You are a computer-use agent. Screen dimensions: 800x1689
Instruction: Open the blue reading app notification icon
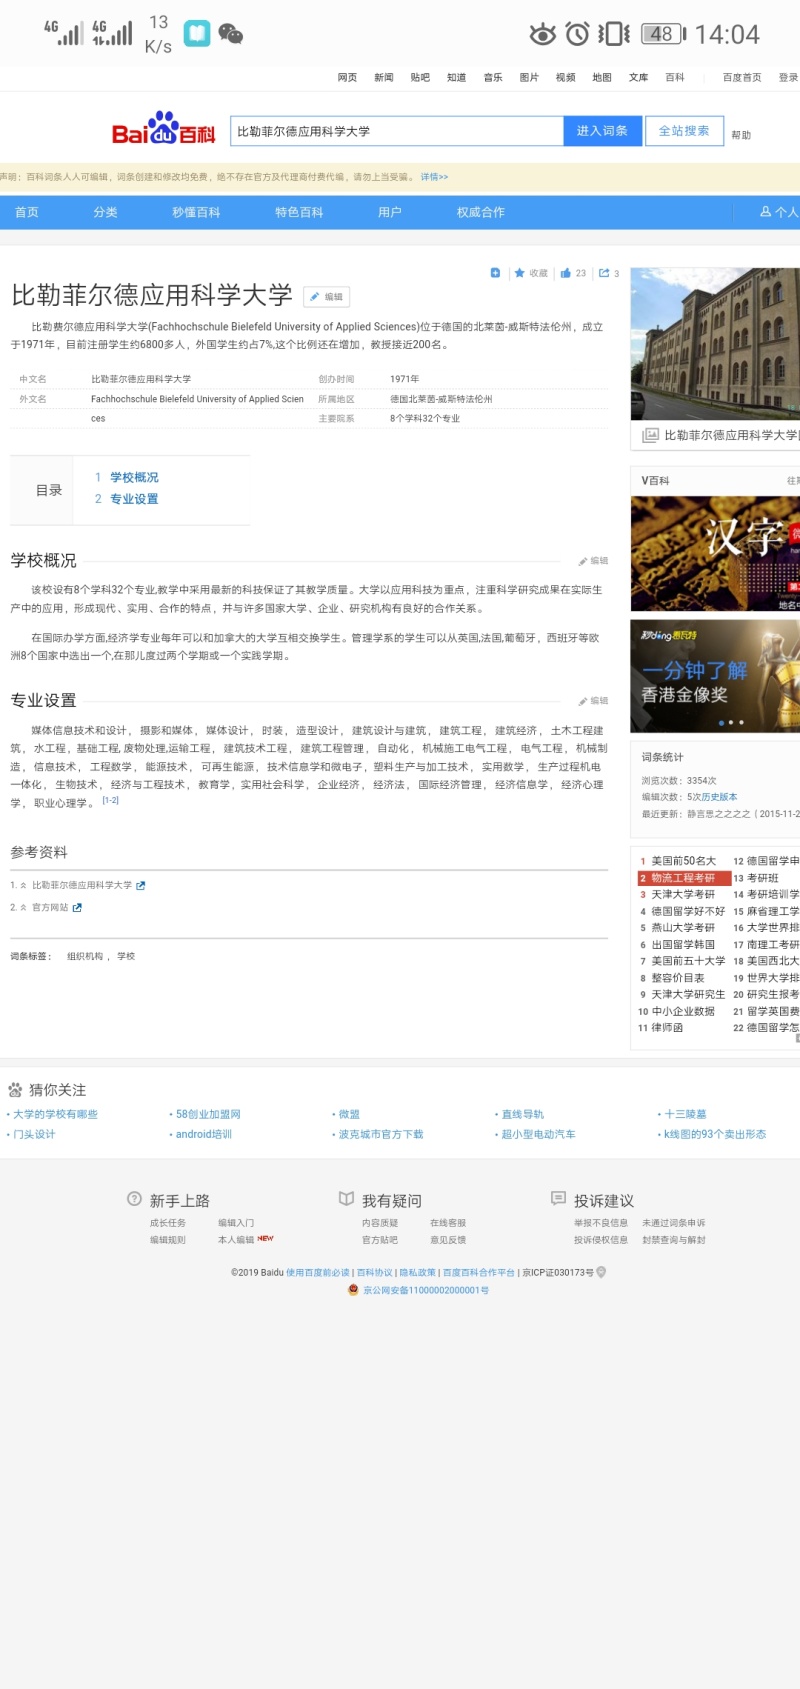click(197, 34)
